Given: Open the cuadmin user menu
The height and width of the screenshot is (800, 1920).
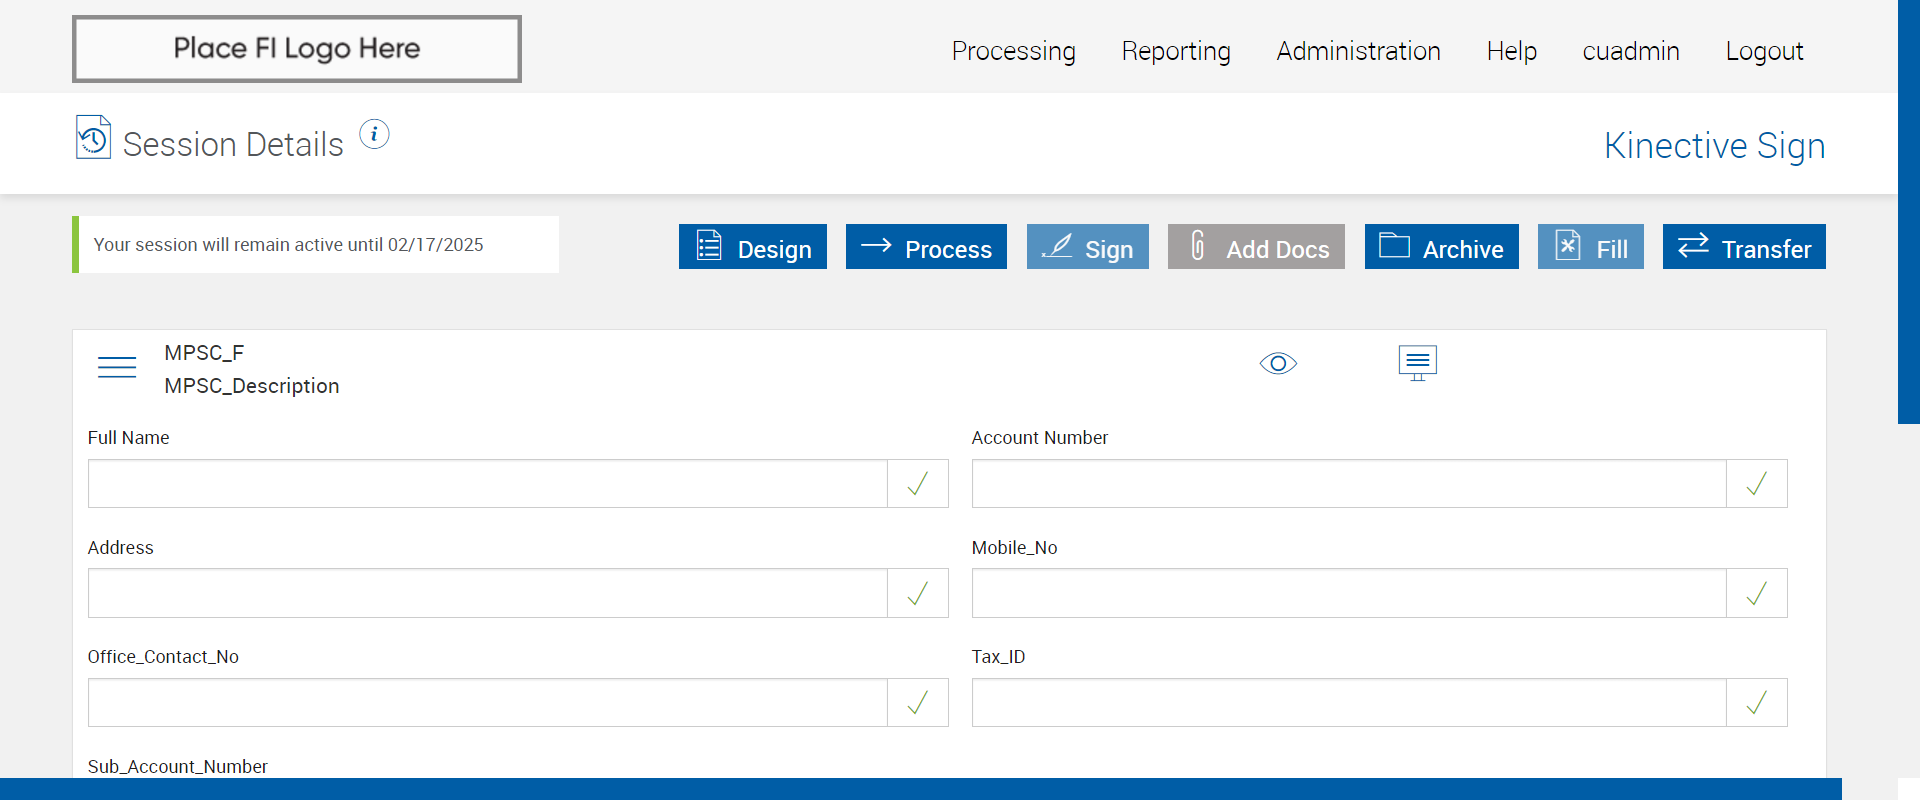Looking at the screenshot, I should (1631, 51).
